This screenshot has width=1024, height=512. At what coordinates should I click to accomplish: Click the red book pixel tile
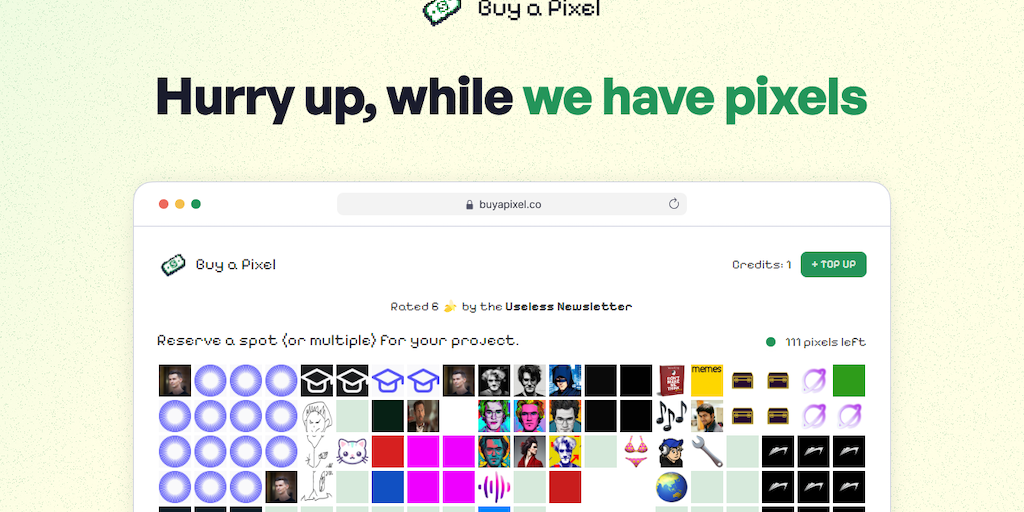pyautogui.click(x=672, y=381)
